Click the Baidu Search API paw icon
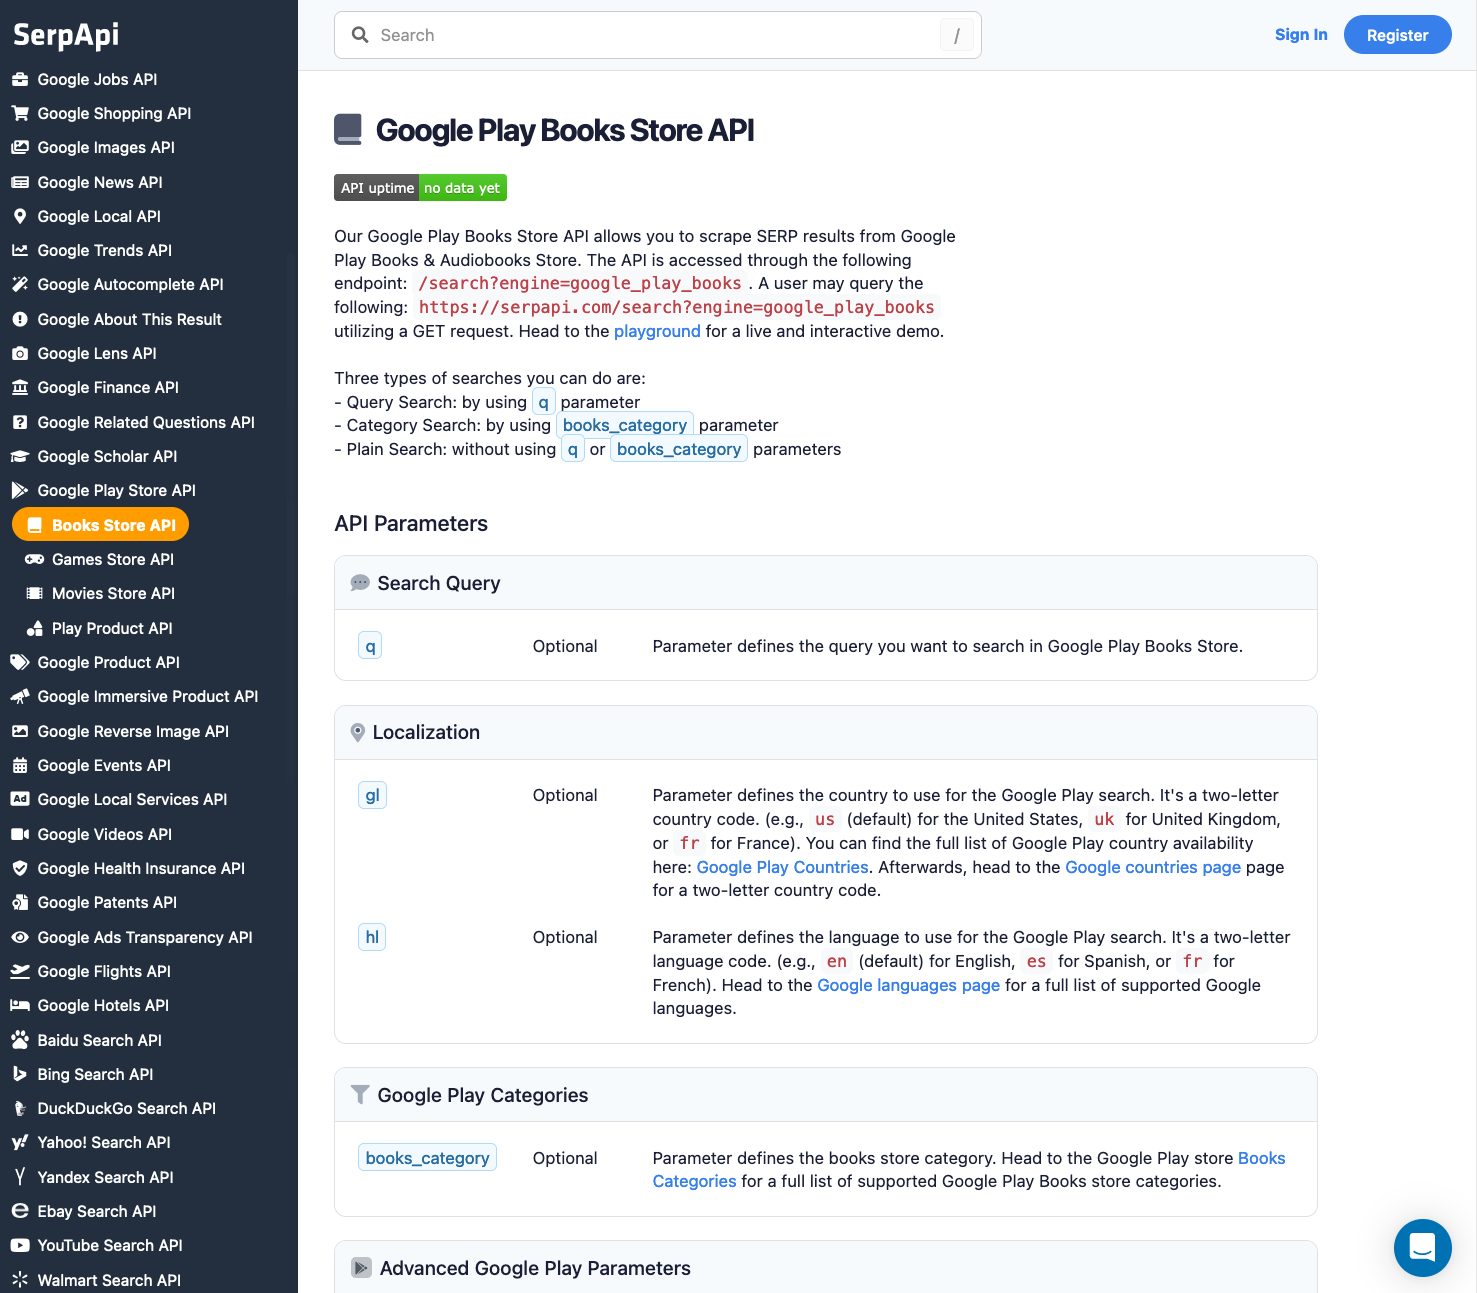The image size is (1477, 1293). point(20,1040)
